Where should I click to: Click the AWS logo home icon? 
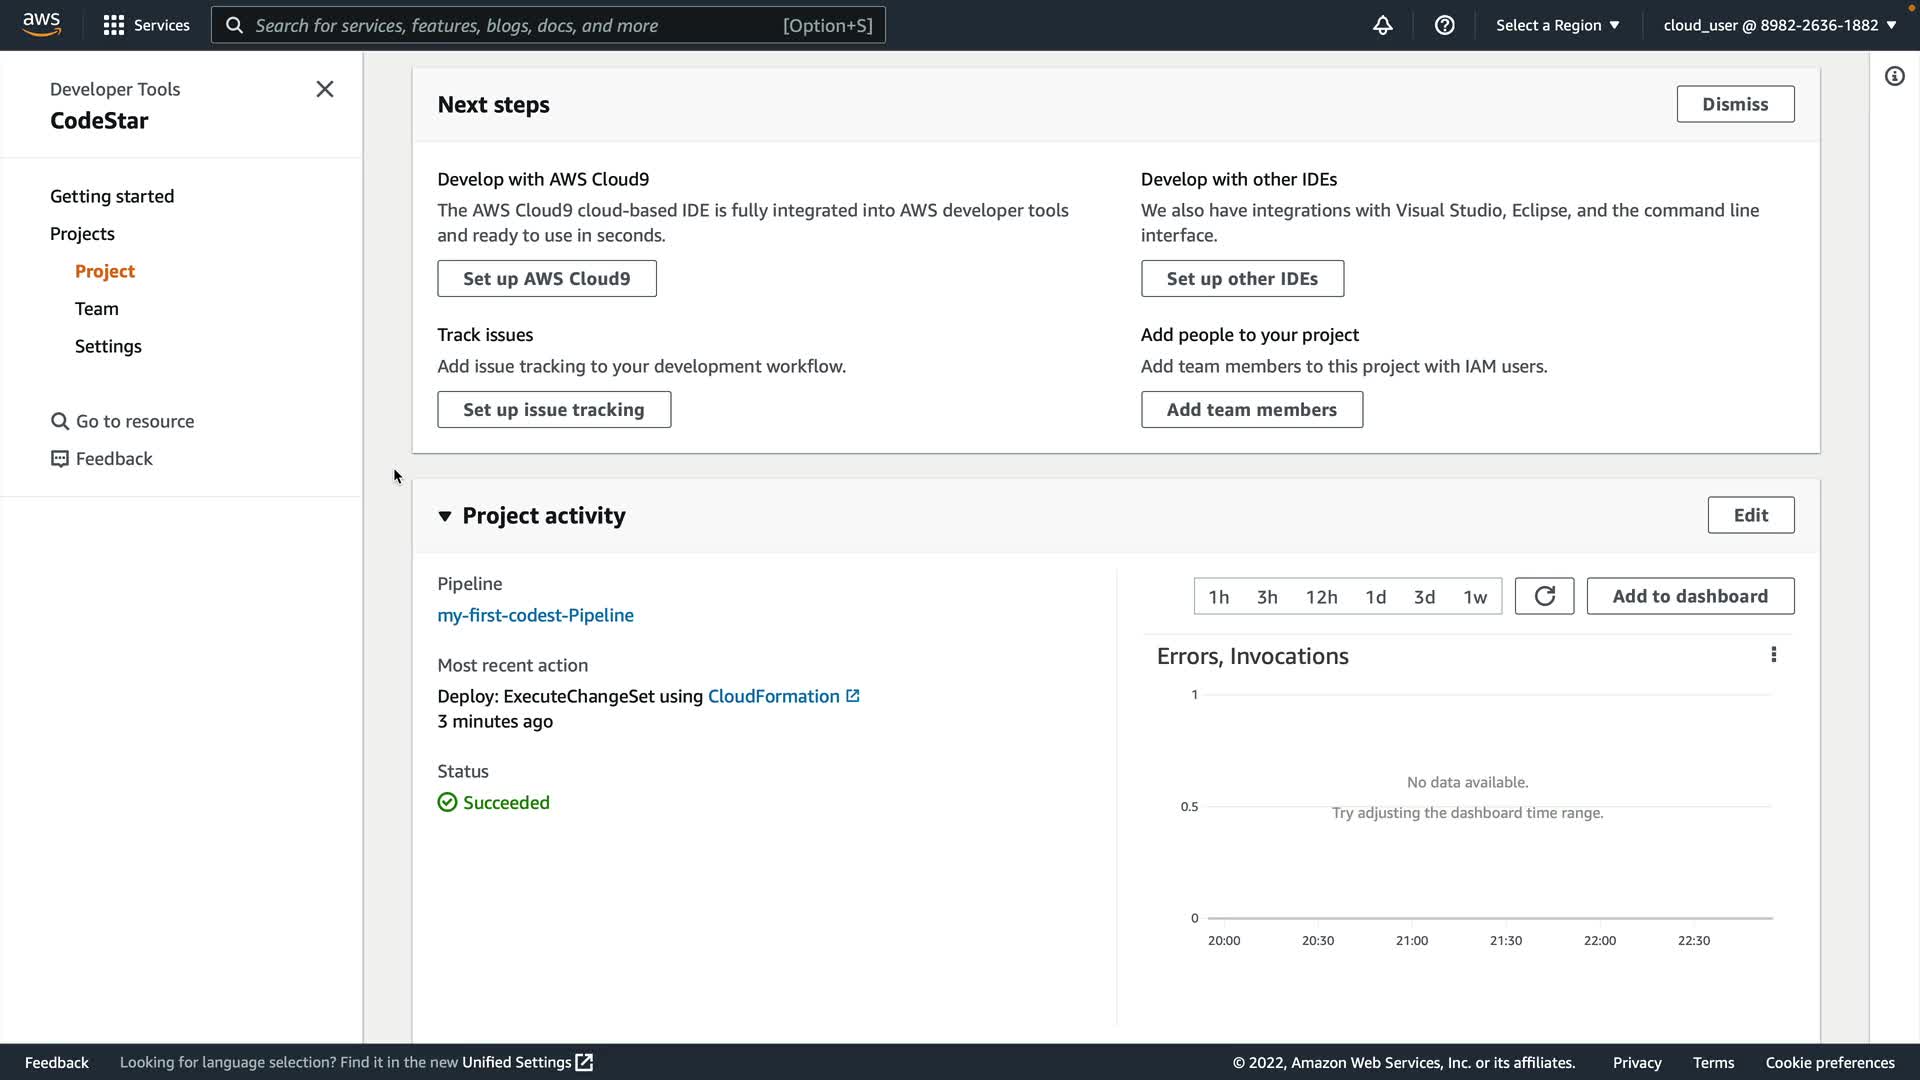coord(41,24)
